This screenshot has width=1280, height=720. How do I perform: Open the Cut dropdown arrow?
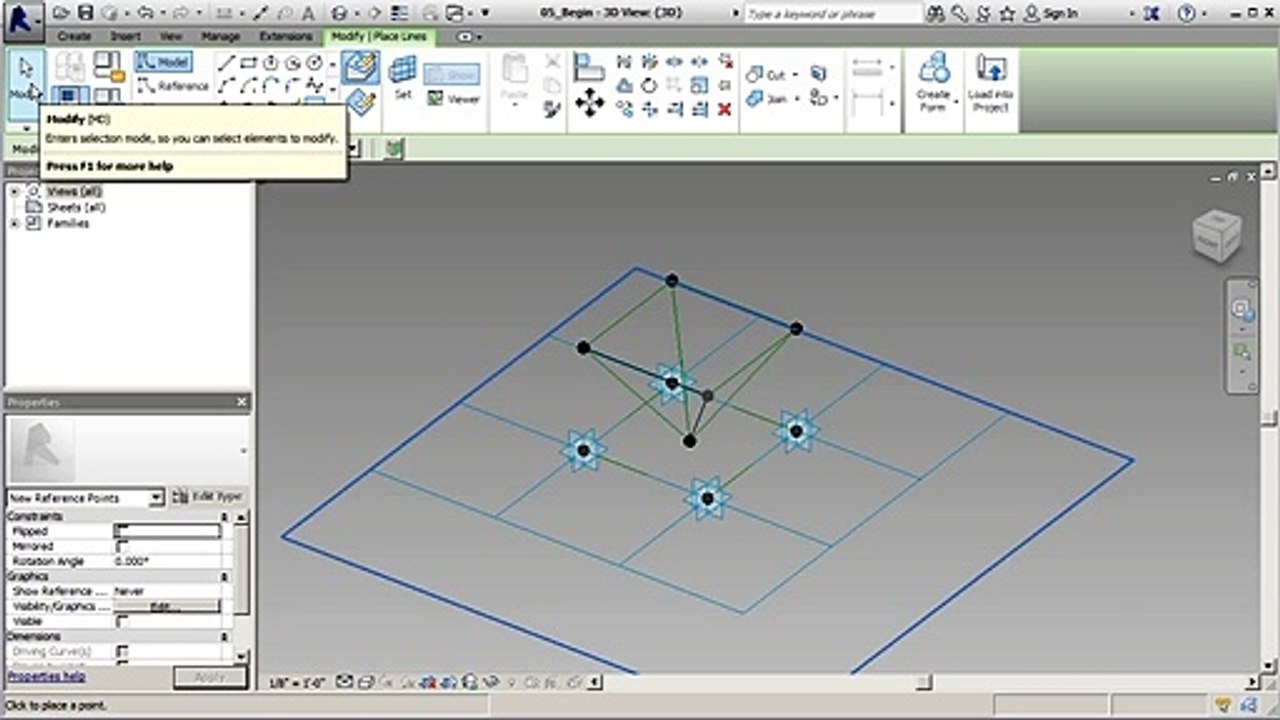[796, 75]
